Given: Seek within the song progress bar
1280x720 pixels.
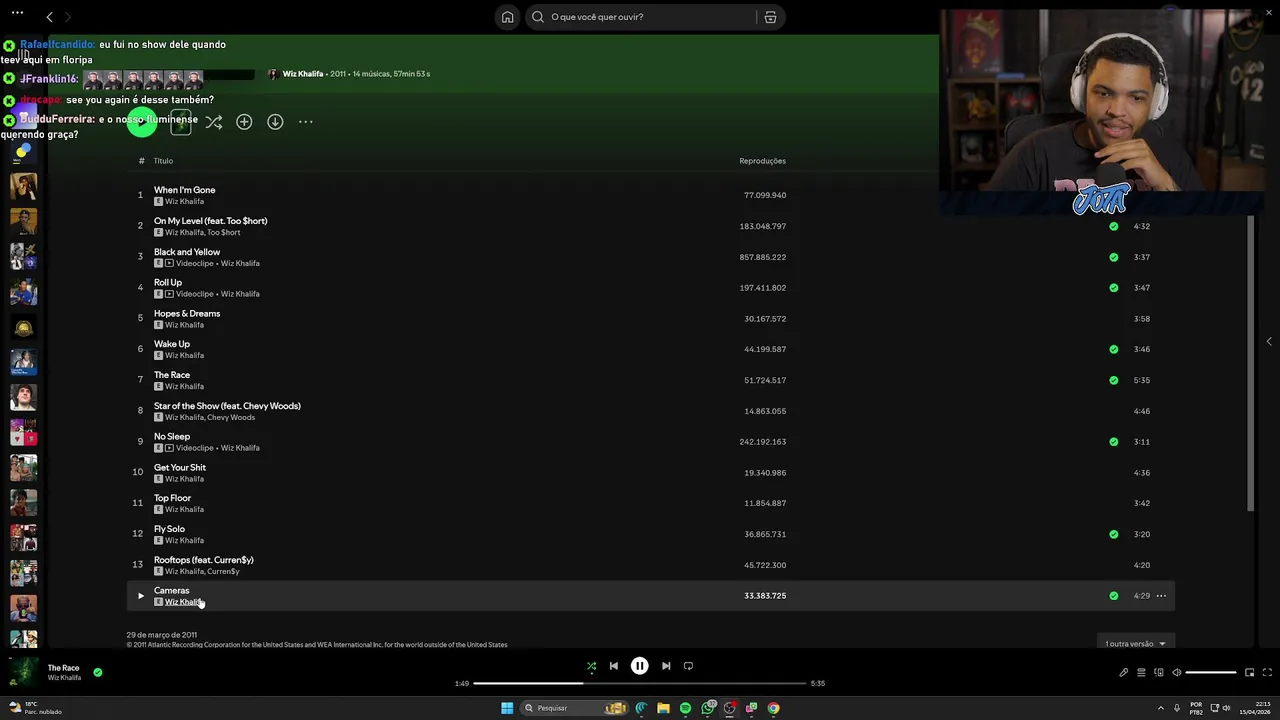Looking at the screenshot, I should click(x=640, y=683).
